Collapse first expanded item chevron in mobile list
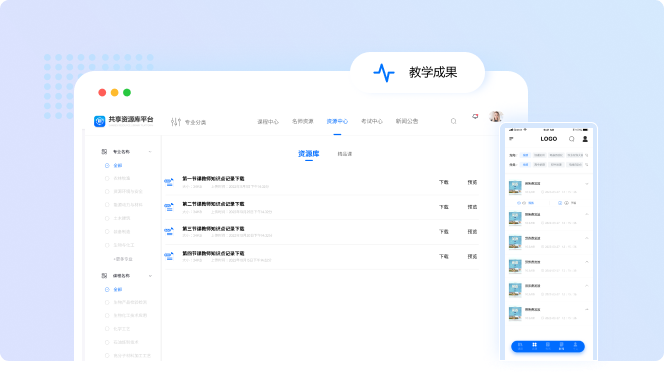 587,184
